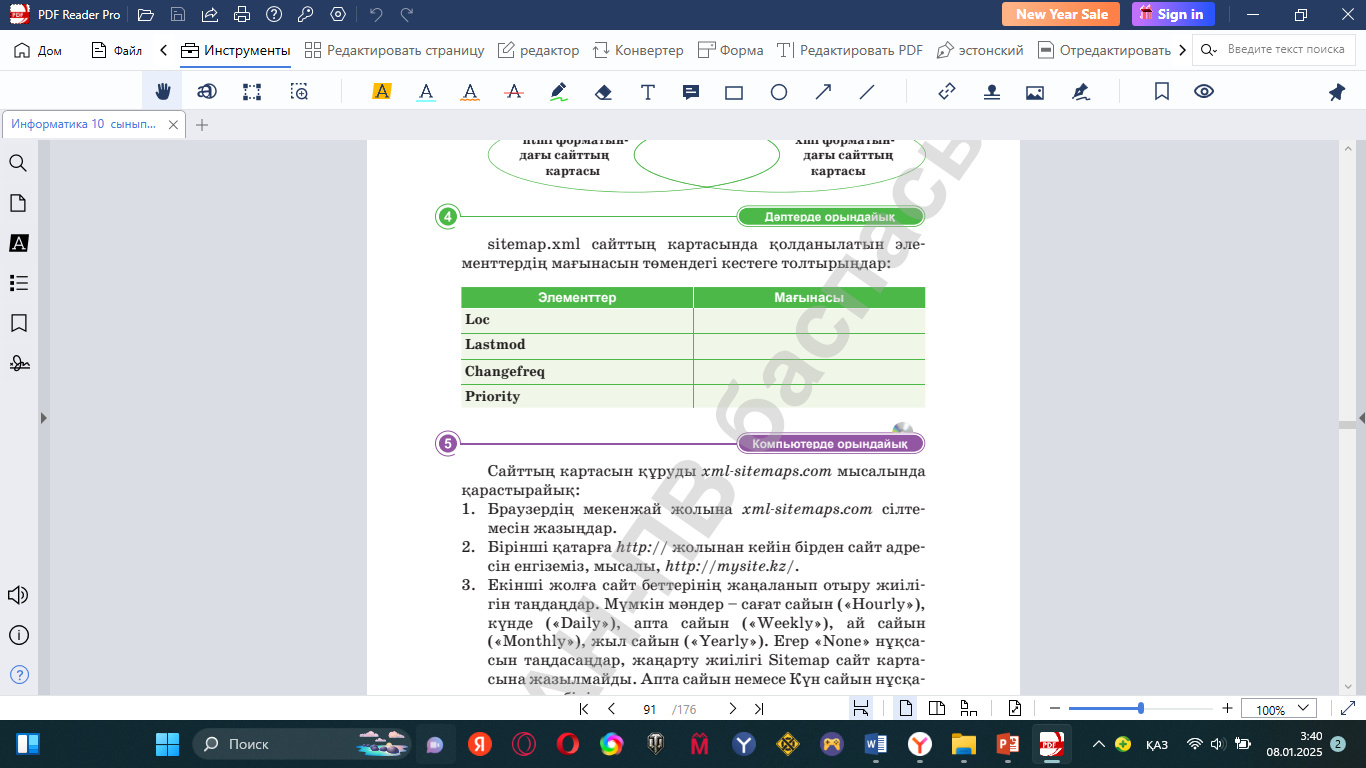The width and height of the screenshot is (1366, 768).
Task: Select the Hand pan tool
Action: click(162, 92)
